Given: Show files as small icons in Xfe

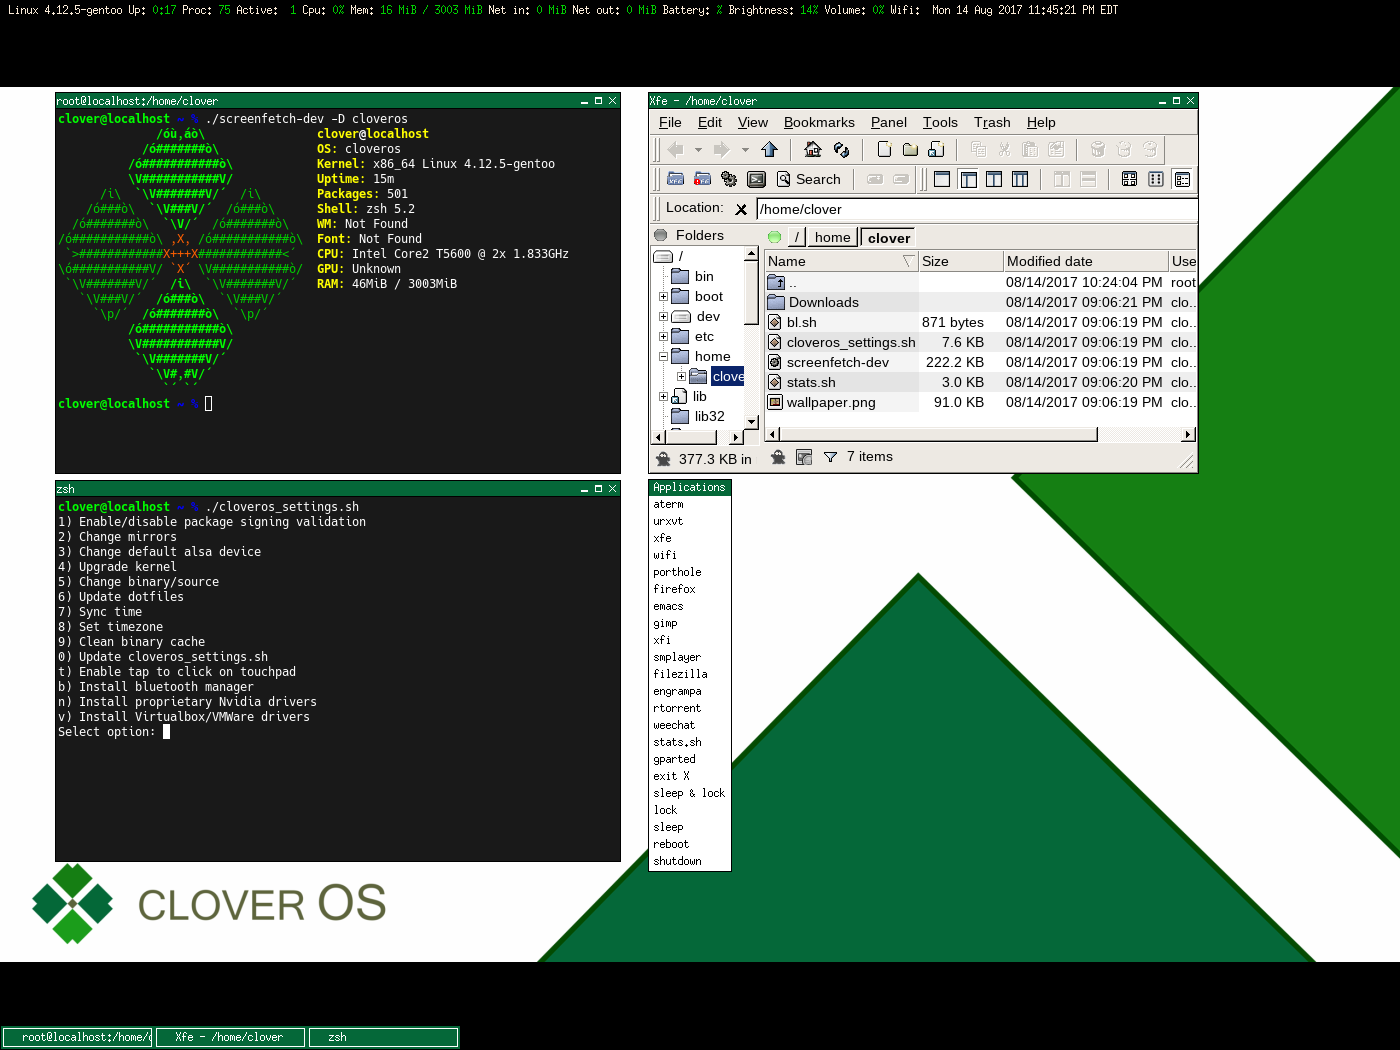Looking at the screenshot, I should coord(1156,179).
